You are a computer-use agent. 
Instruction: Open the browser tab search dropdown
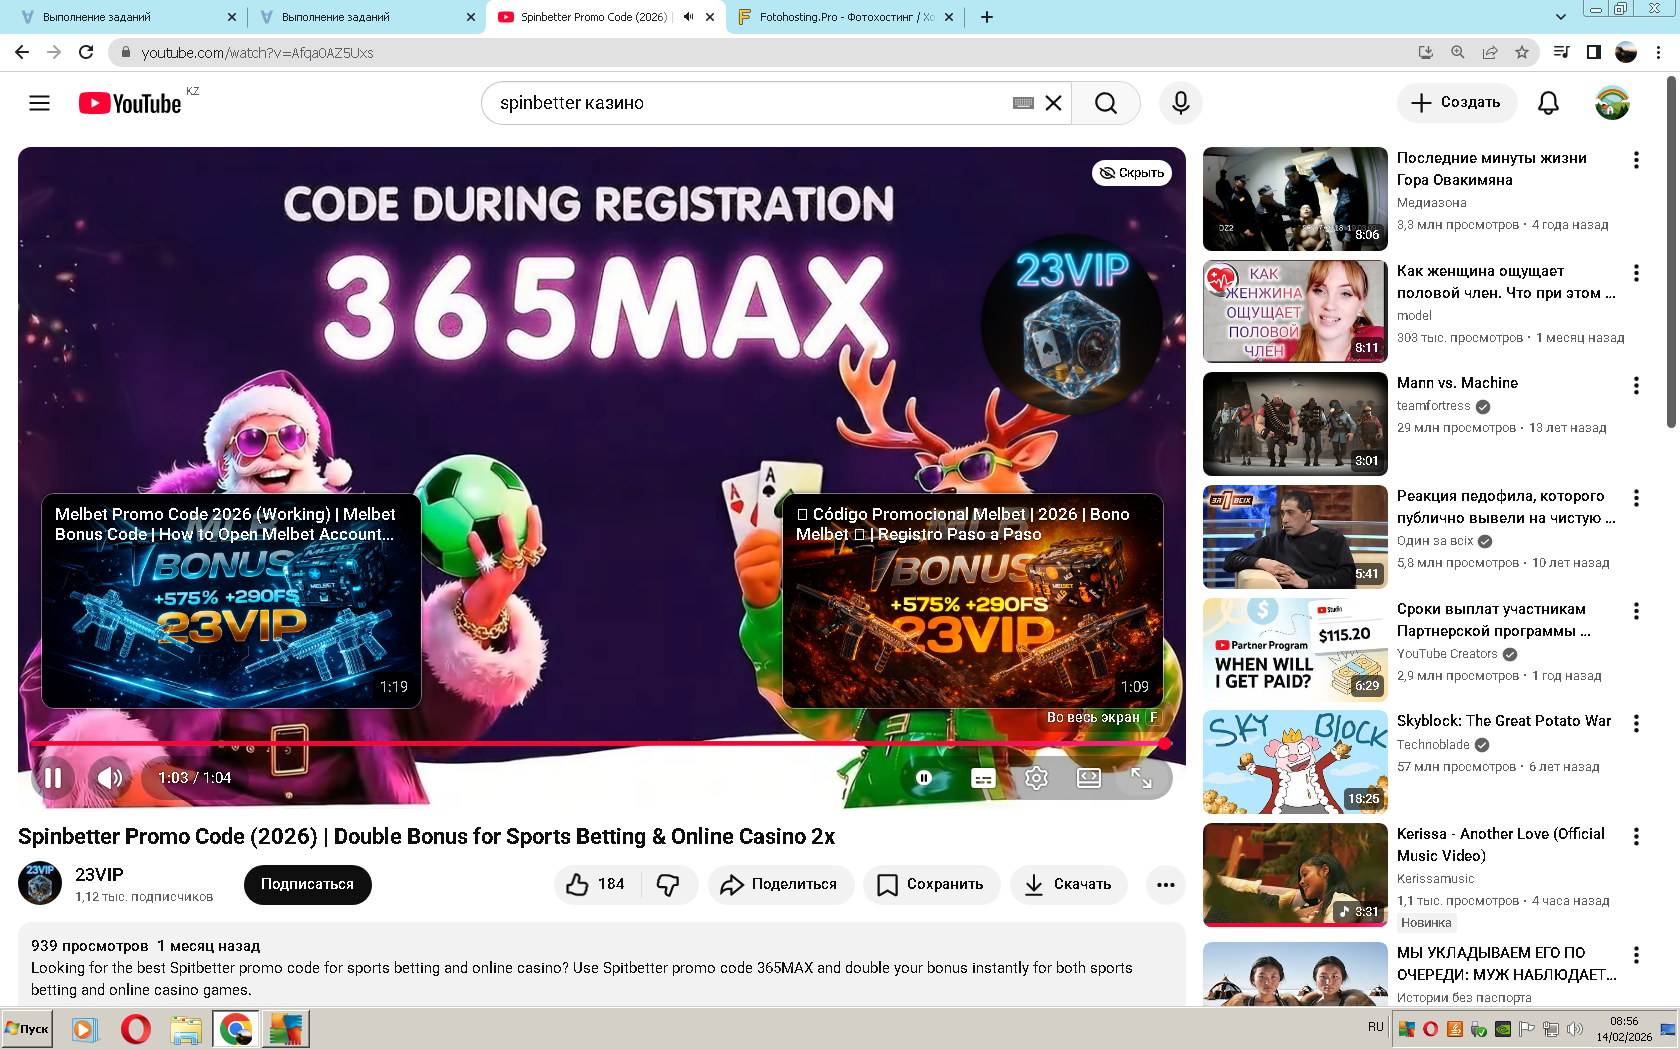(x=1560, y=17)
